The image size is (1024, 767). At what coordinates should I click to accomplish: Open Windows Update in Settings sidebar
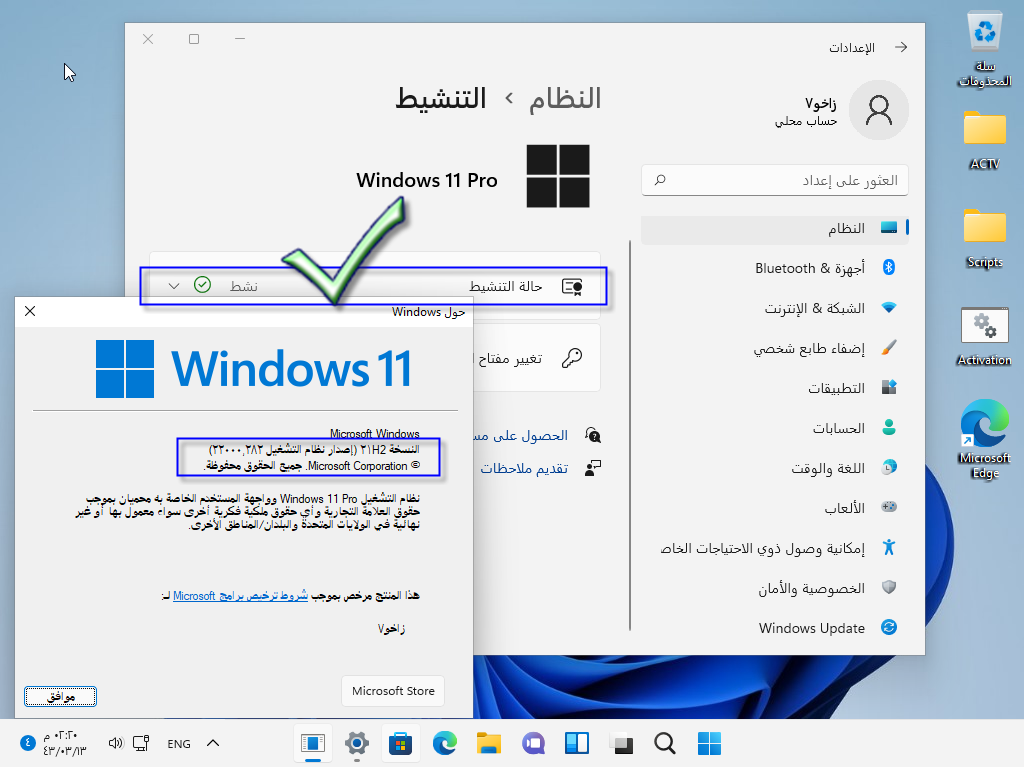click(x=775, y=628)
